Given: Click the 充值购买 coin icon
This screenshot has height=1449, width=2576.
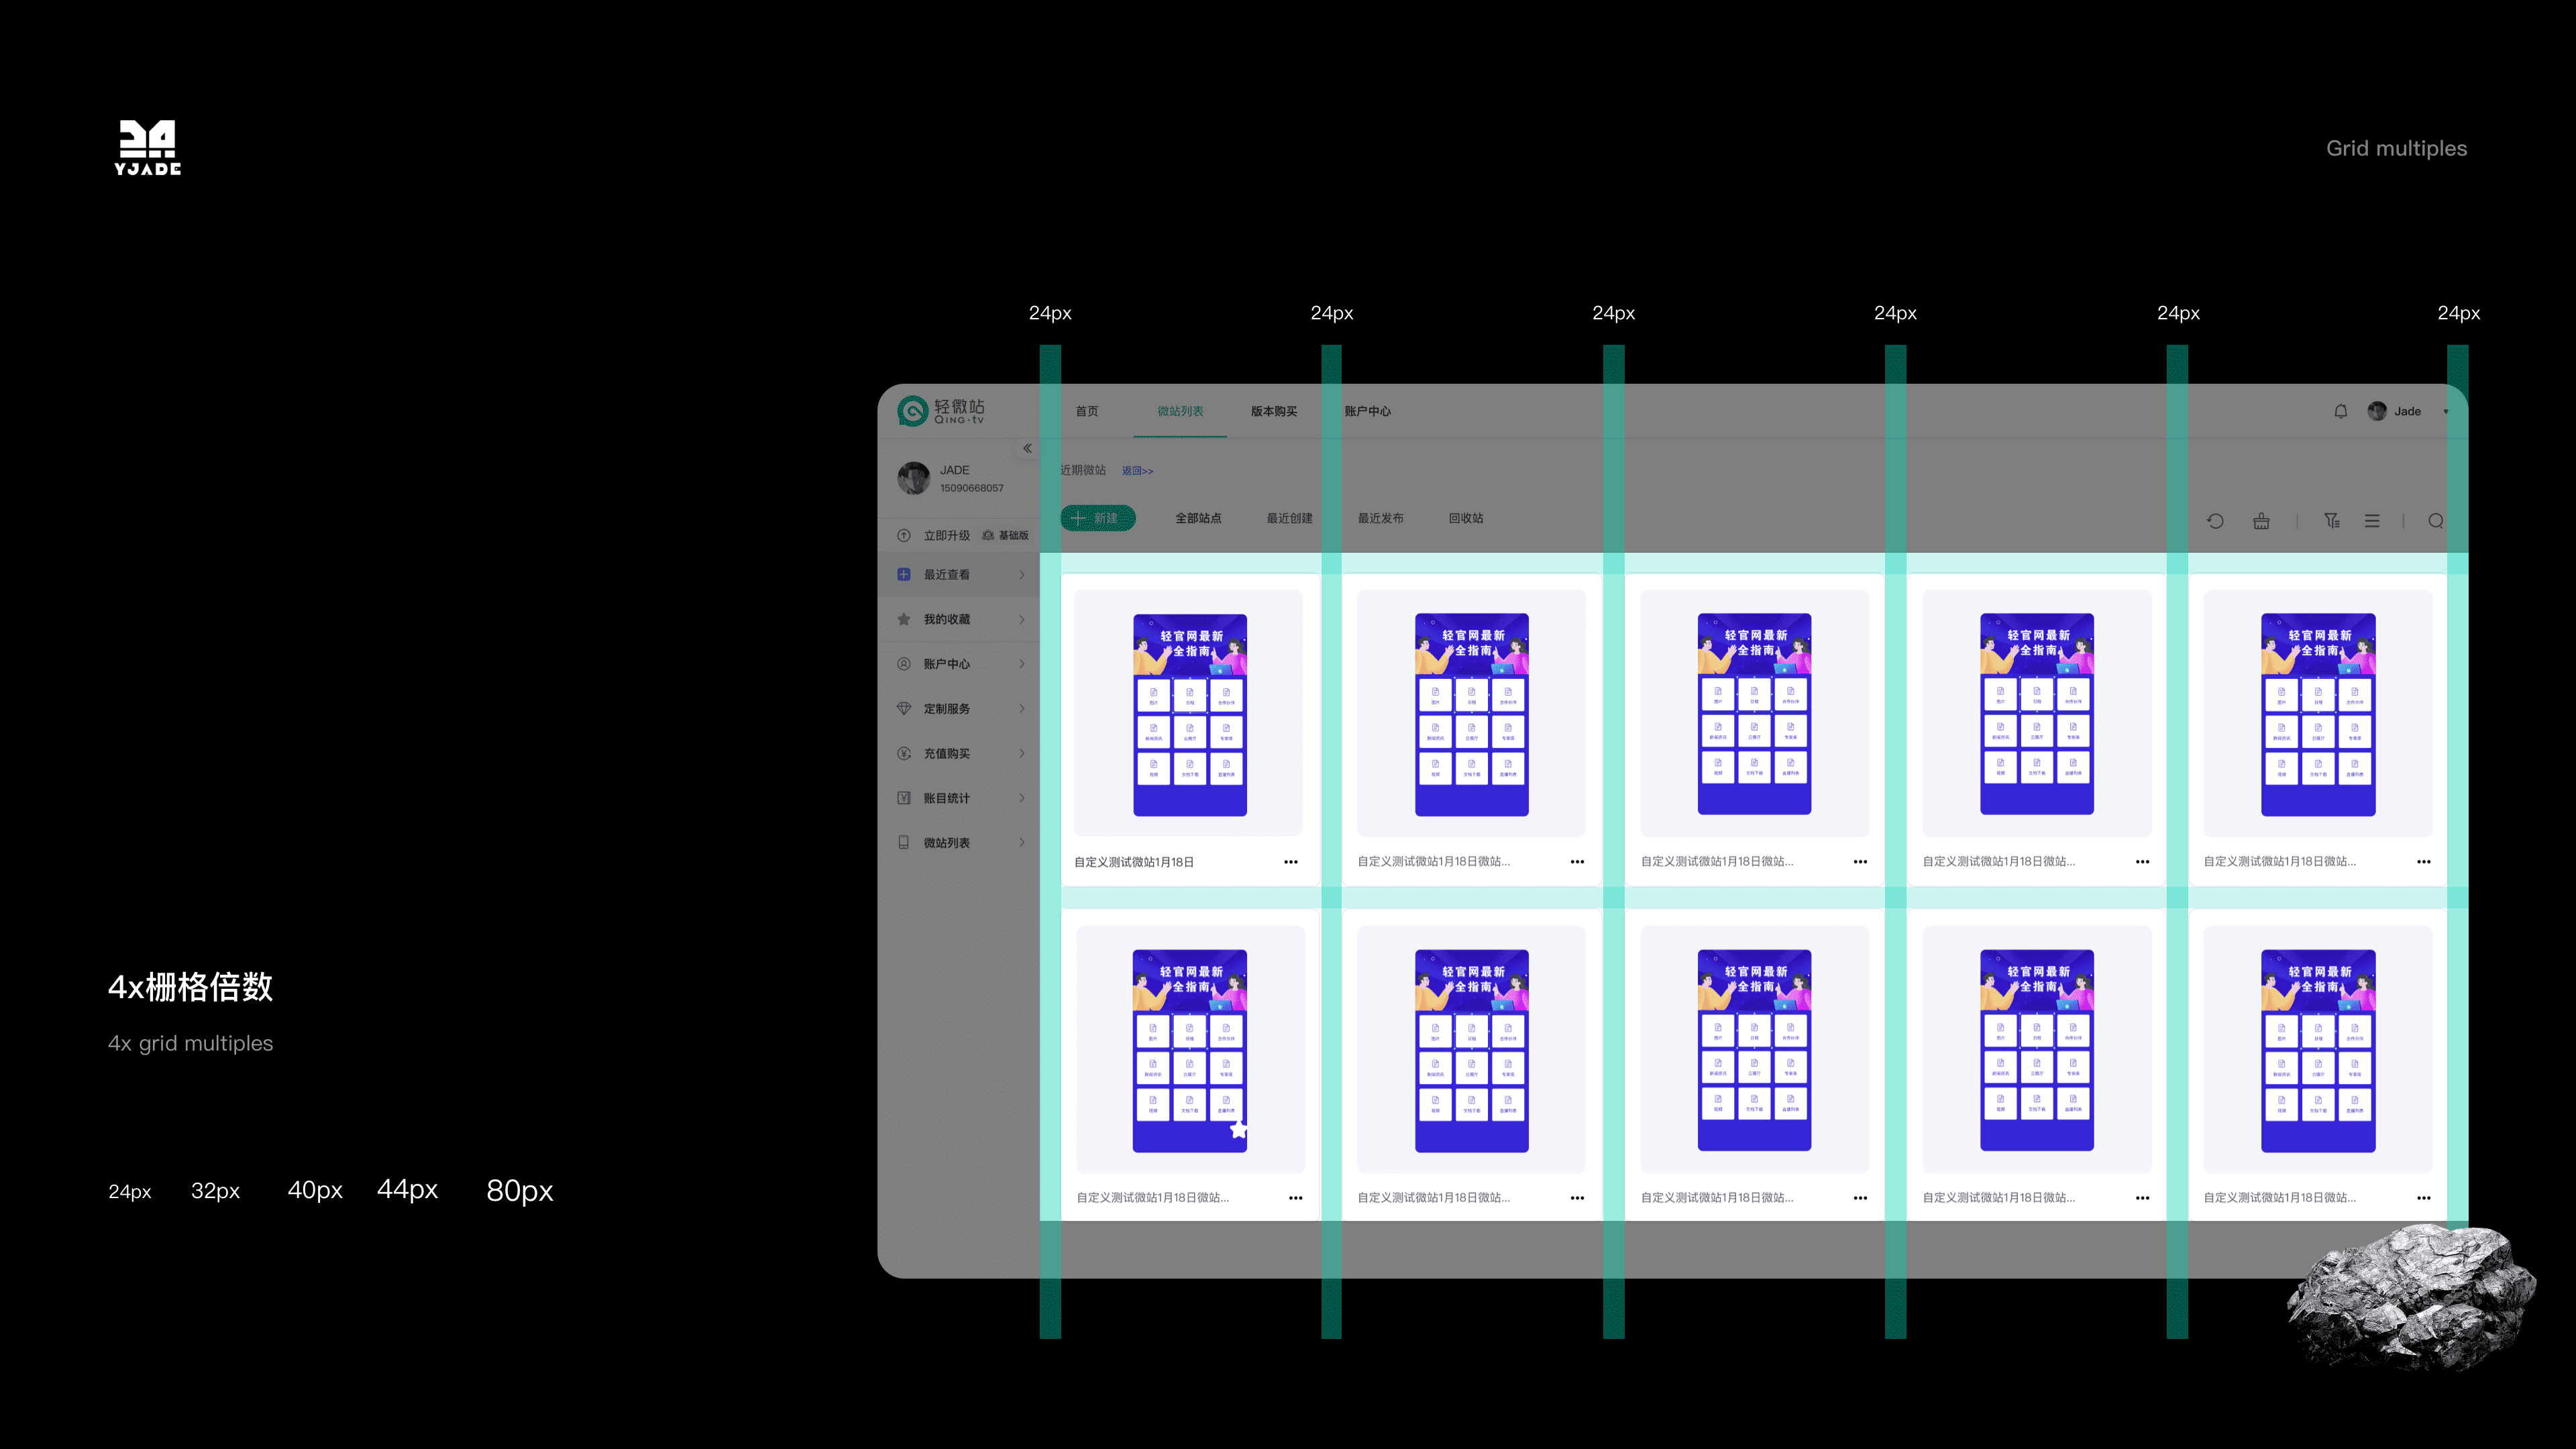Looking at the screenshot, I should (x=904, y=754).
